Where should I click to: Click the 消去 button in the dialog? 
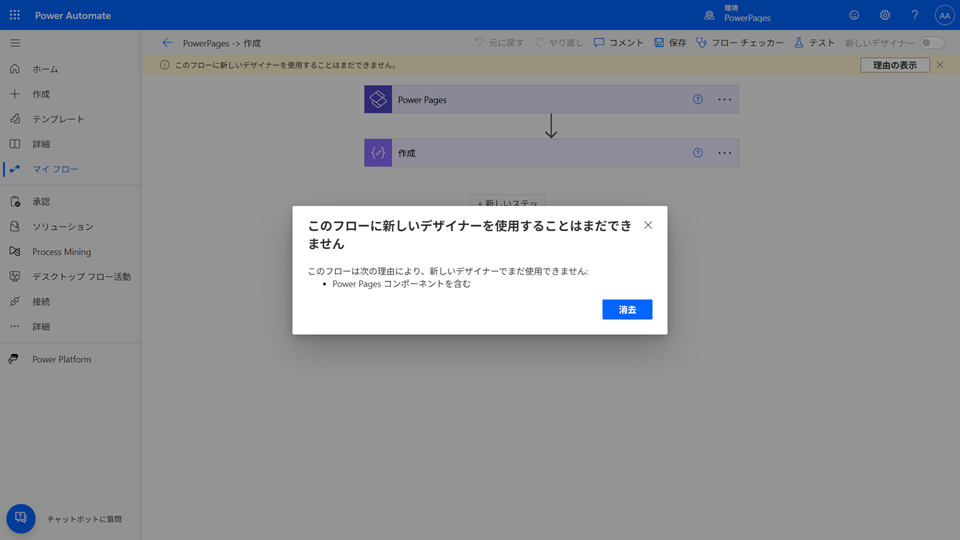tap(627, 310)
